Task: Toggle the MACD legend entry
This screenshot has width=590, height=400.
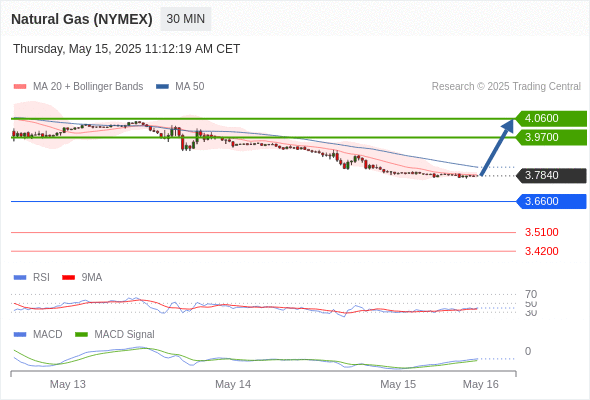Action: coord(38,334)
